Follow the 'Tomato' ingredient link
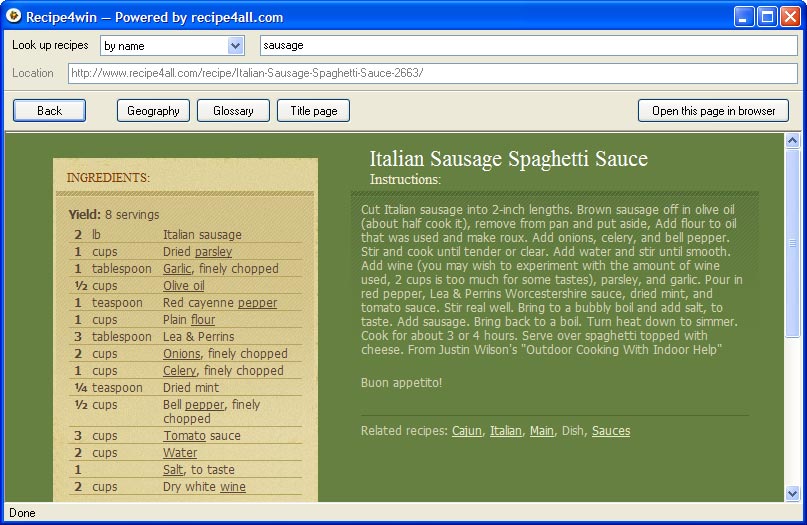 point(184,436)
